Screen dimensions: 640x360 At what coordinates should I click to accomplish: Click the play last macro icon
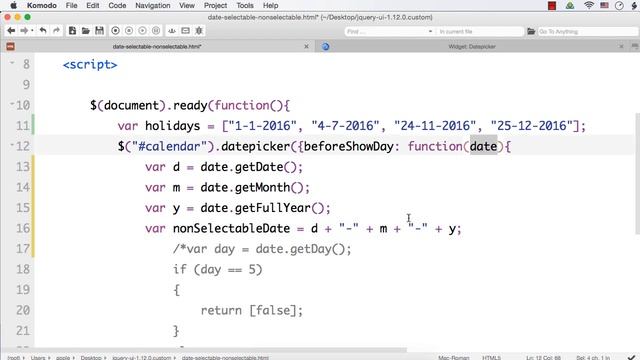point(142,31)
